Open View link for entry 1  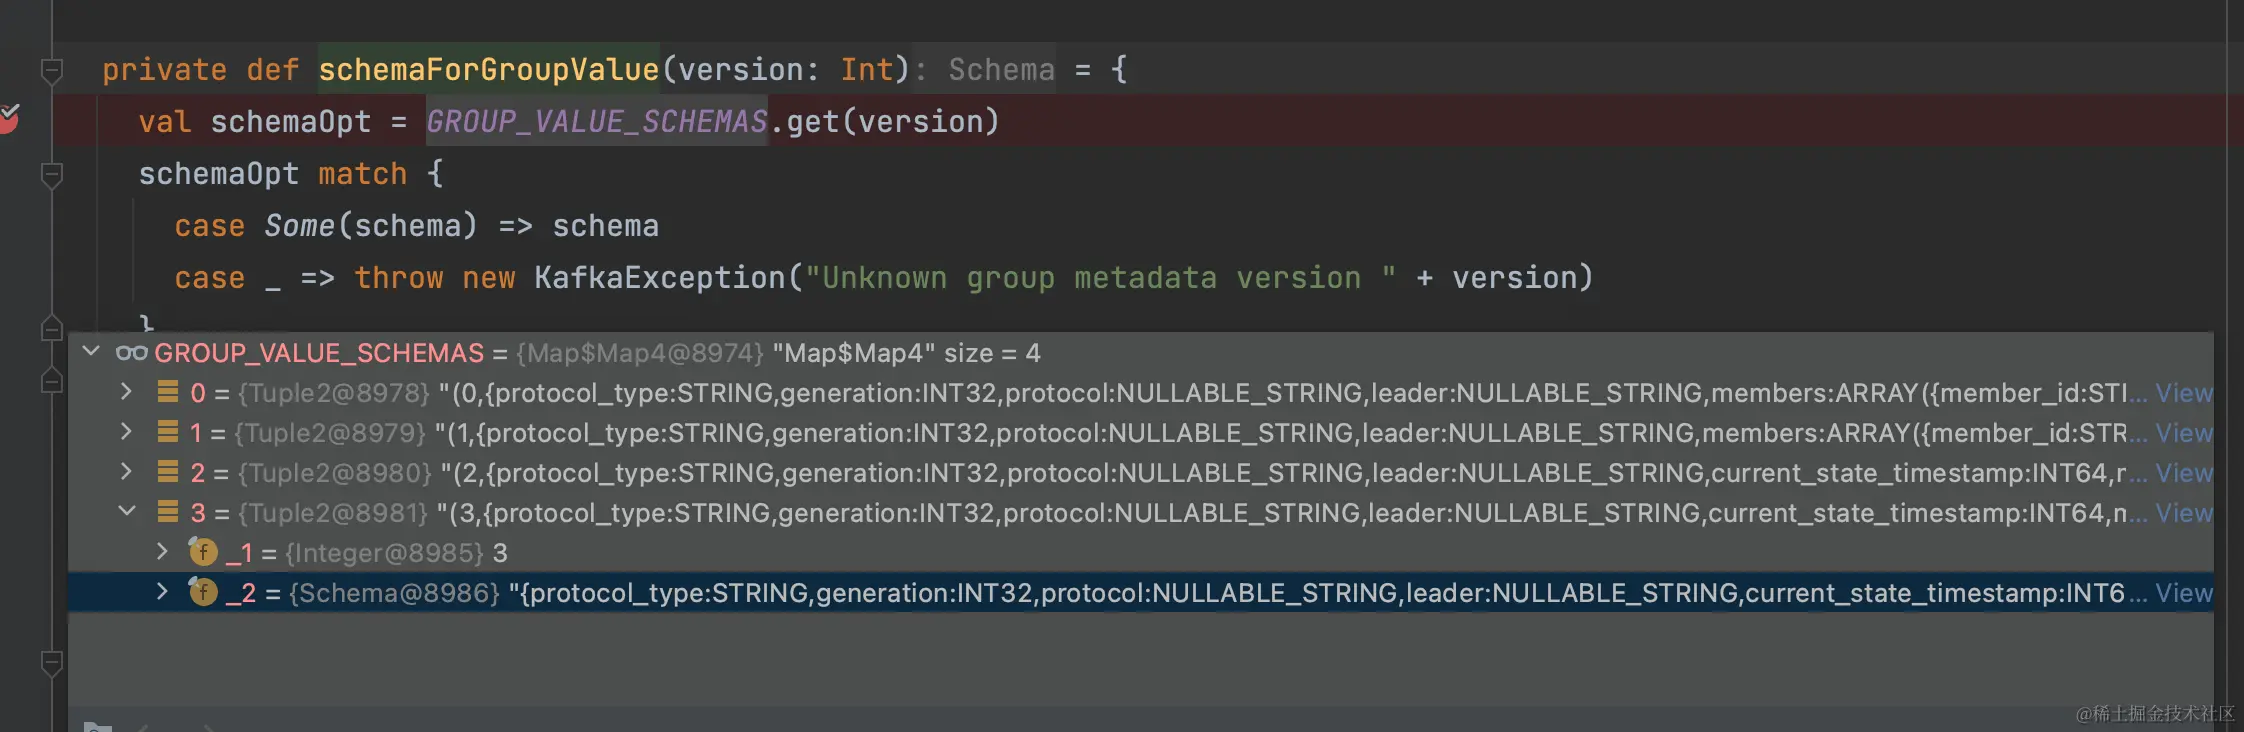2183,433
